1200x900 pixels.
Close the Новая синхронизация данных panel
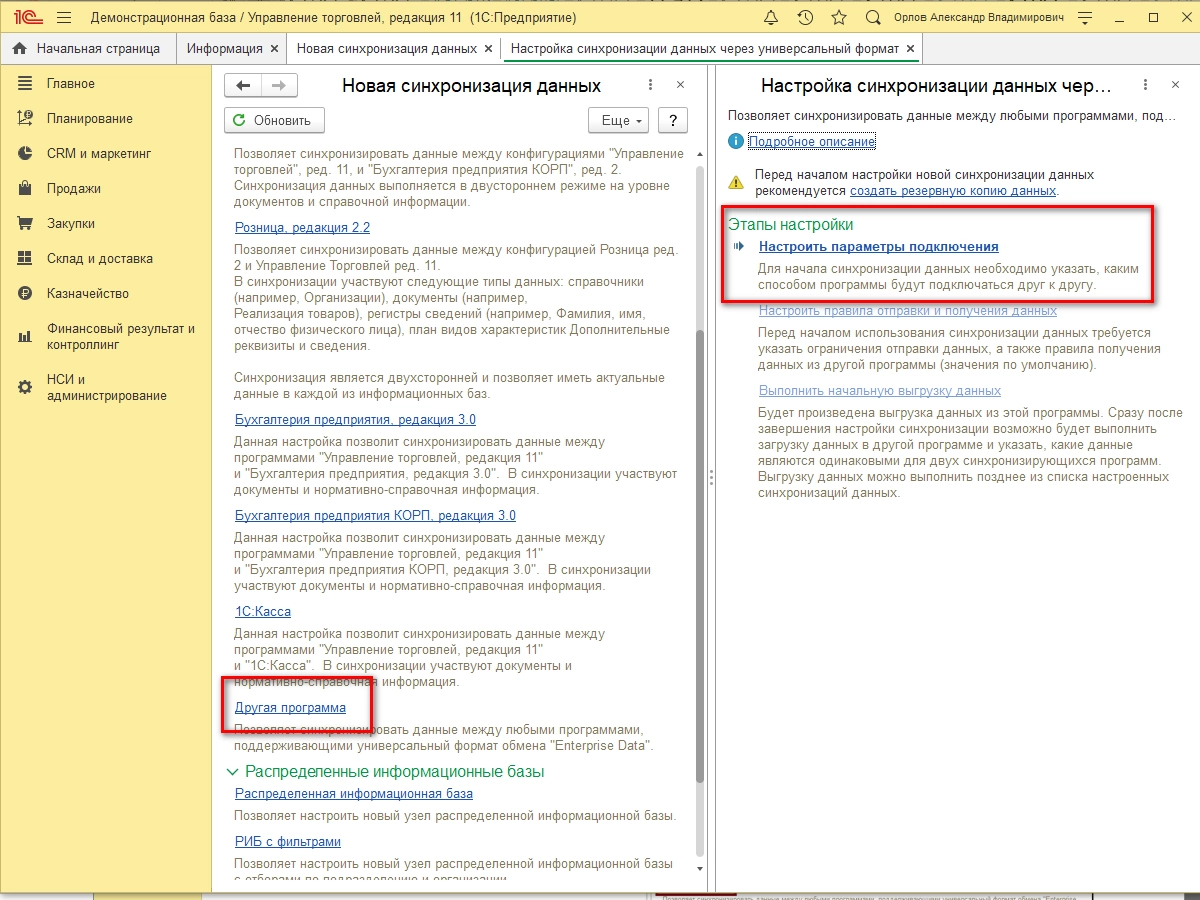[x=681, y=86]
